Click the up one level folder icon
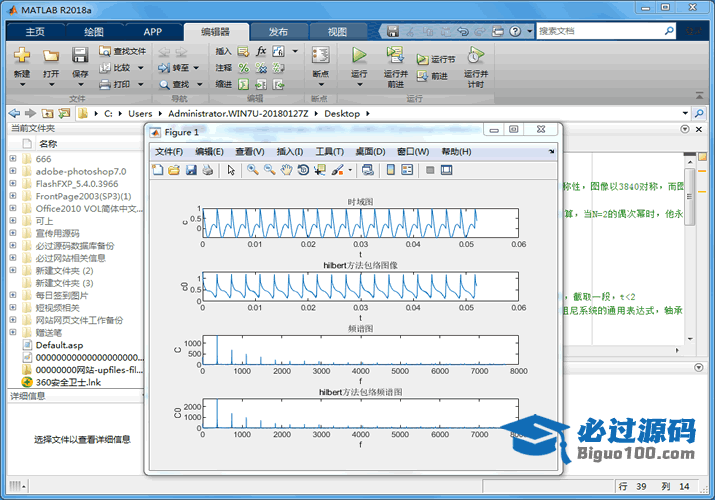 47,113
